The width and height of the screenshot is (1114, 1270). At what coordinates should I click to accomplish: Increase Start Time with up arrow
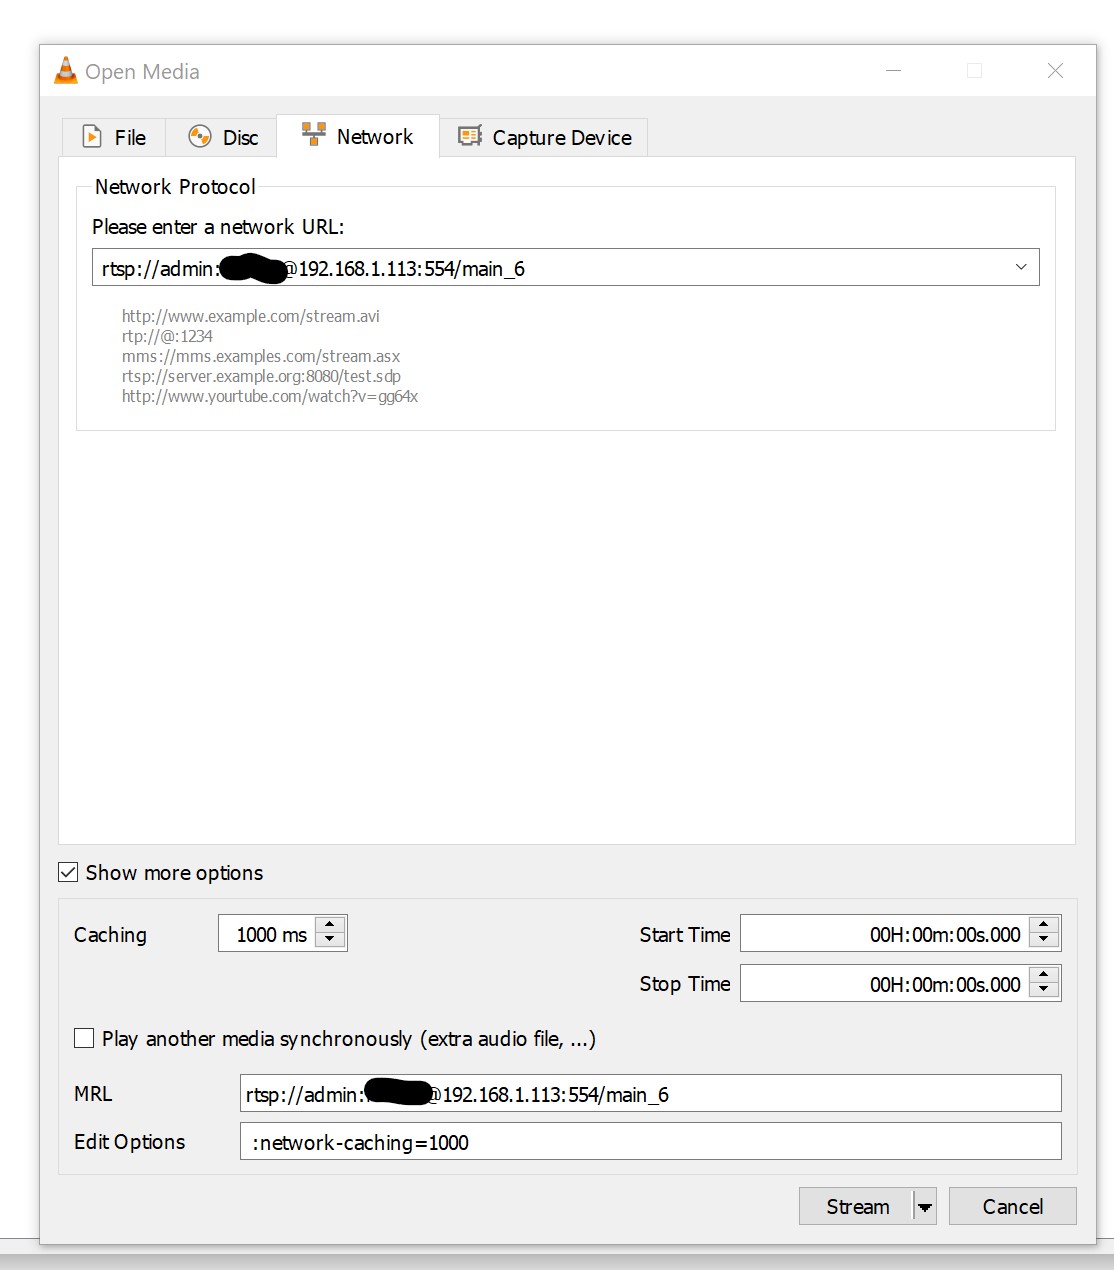pos(1044,926)
